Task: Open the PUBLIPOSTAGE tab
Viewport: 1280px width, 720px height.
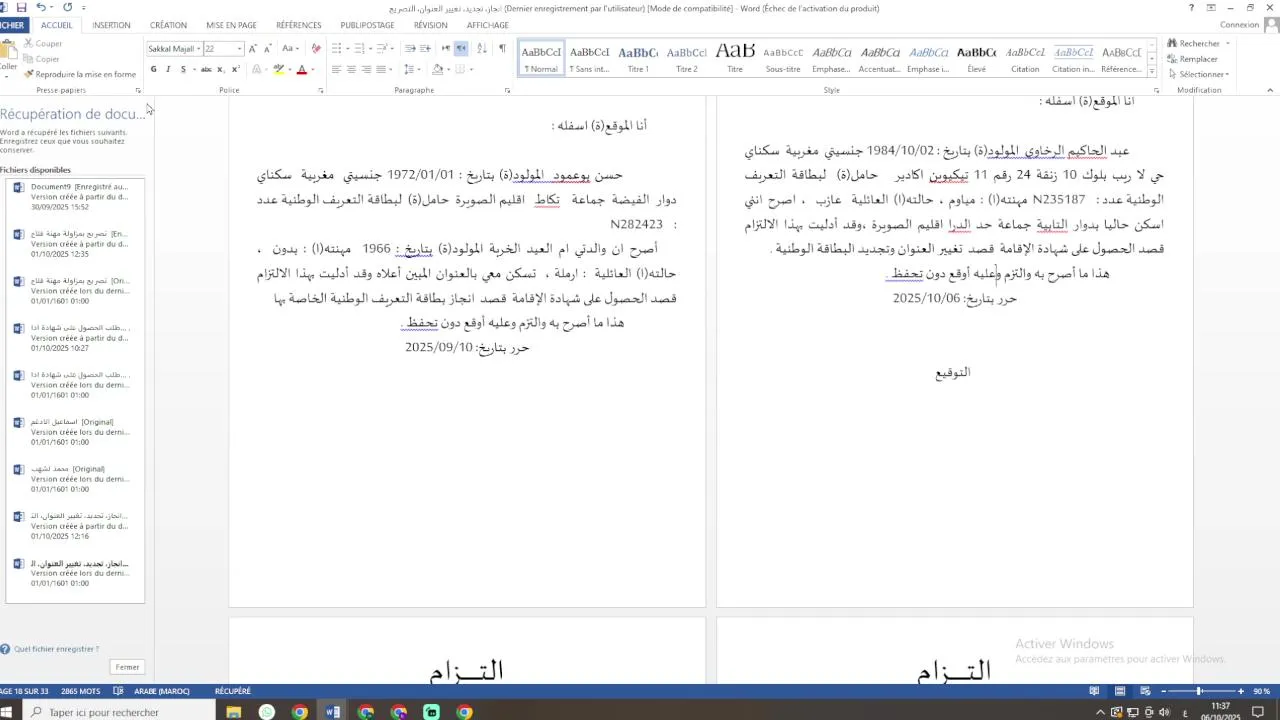Action: [367, 25]
